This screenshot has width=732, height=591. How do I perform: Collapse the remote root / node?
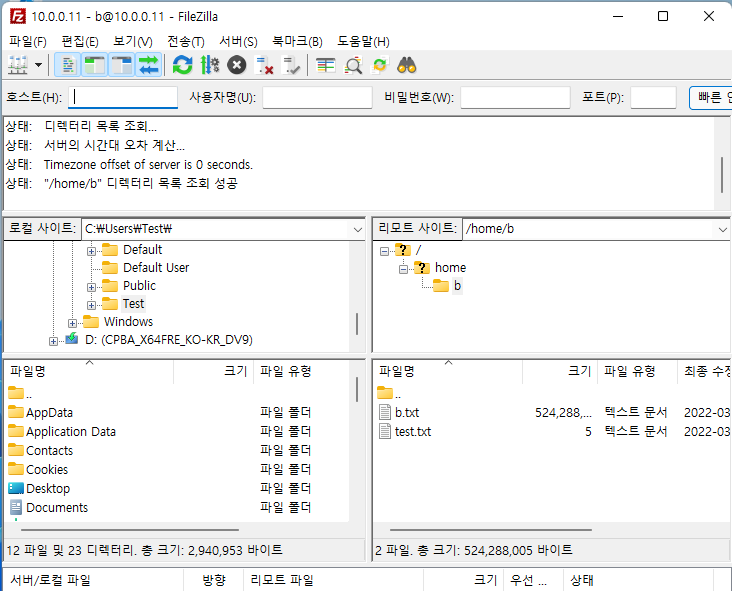point(384,251)
